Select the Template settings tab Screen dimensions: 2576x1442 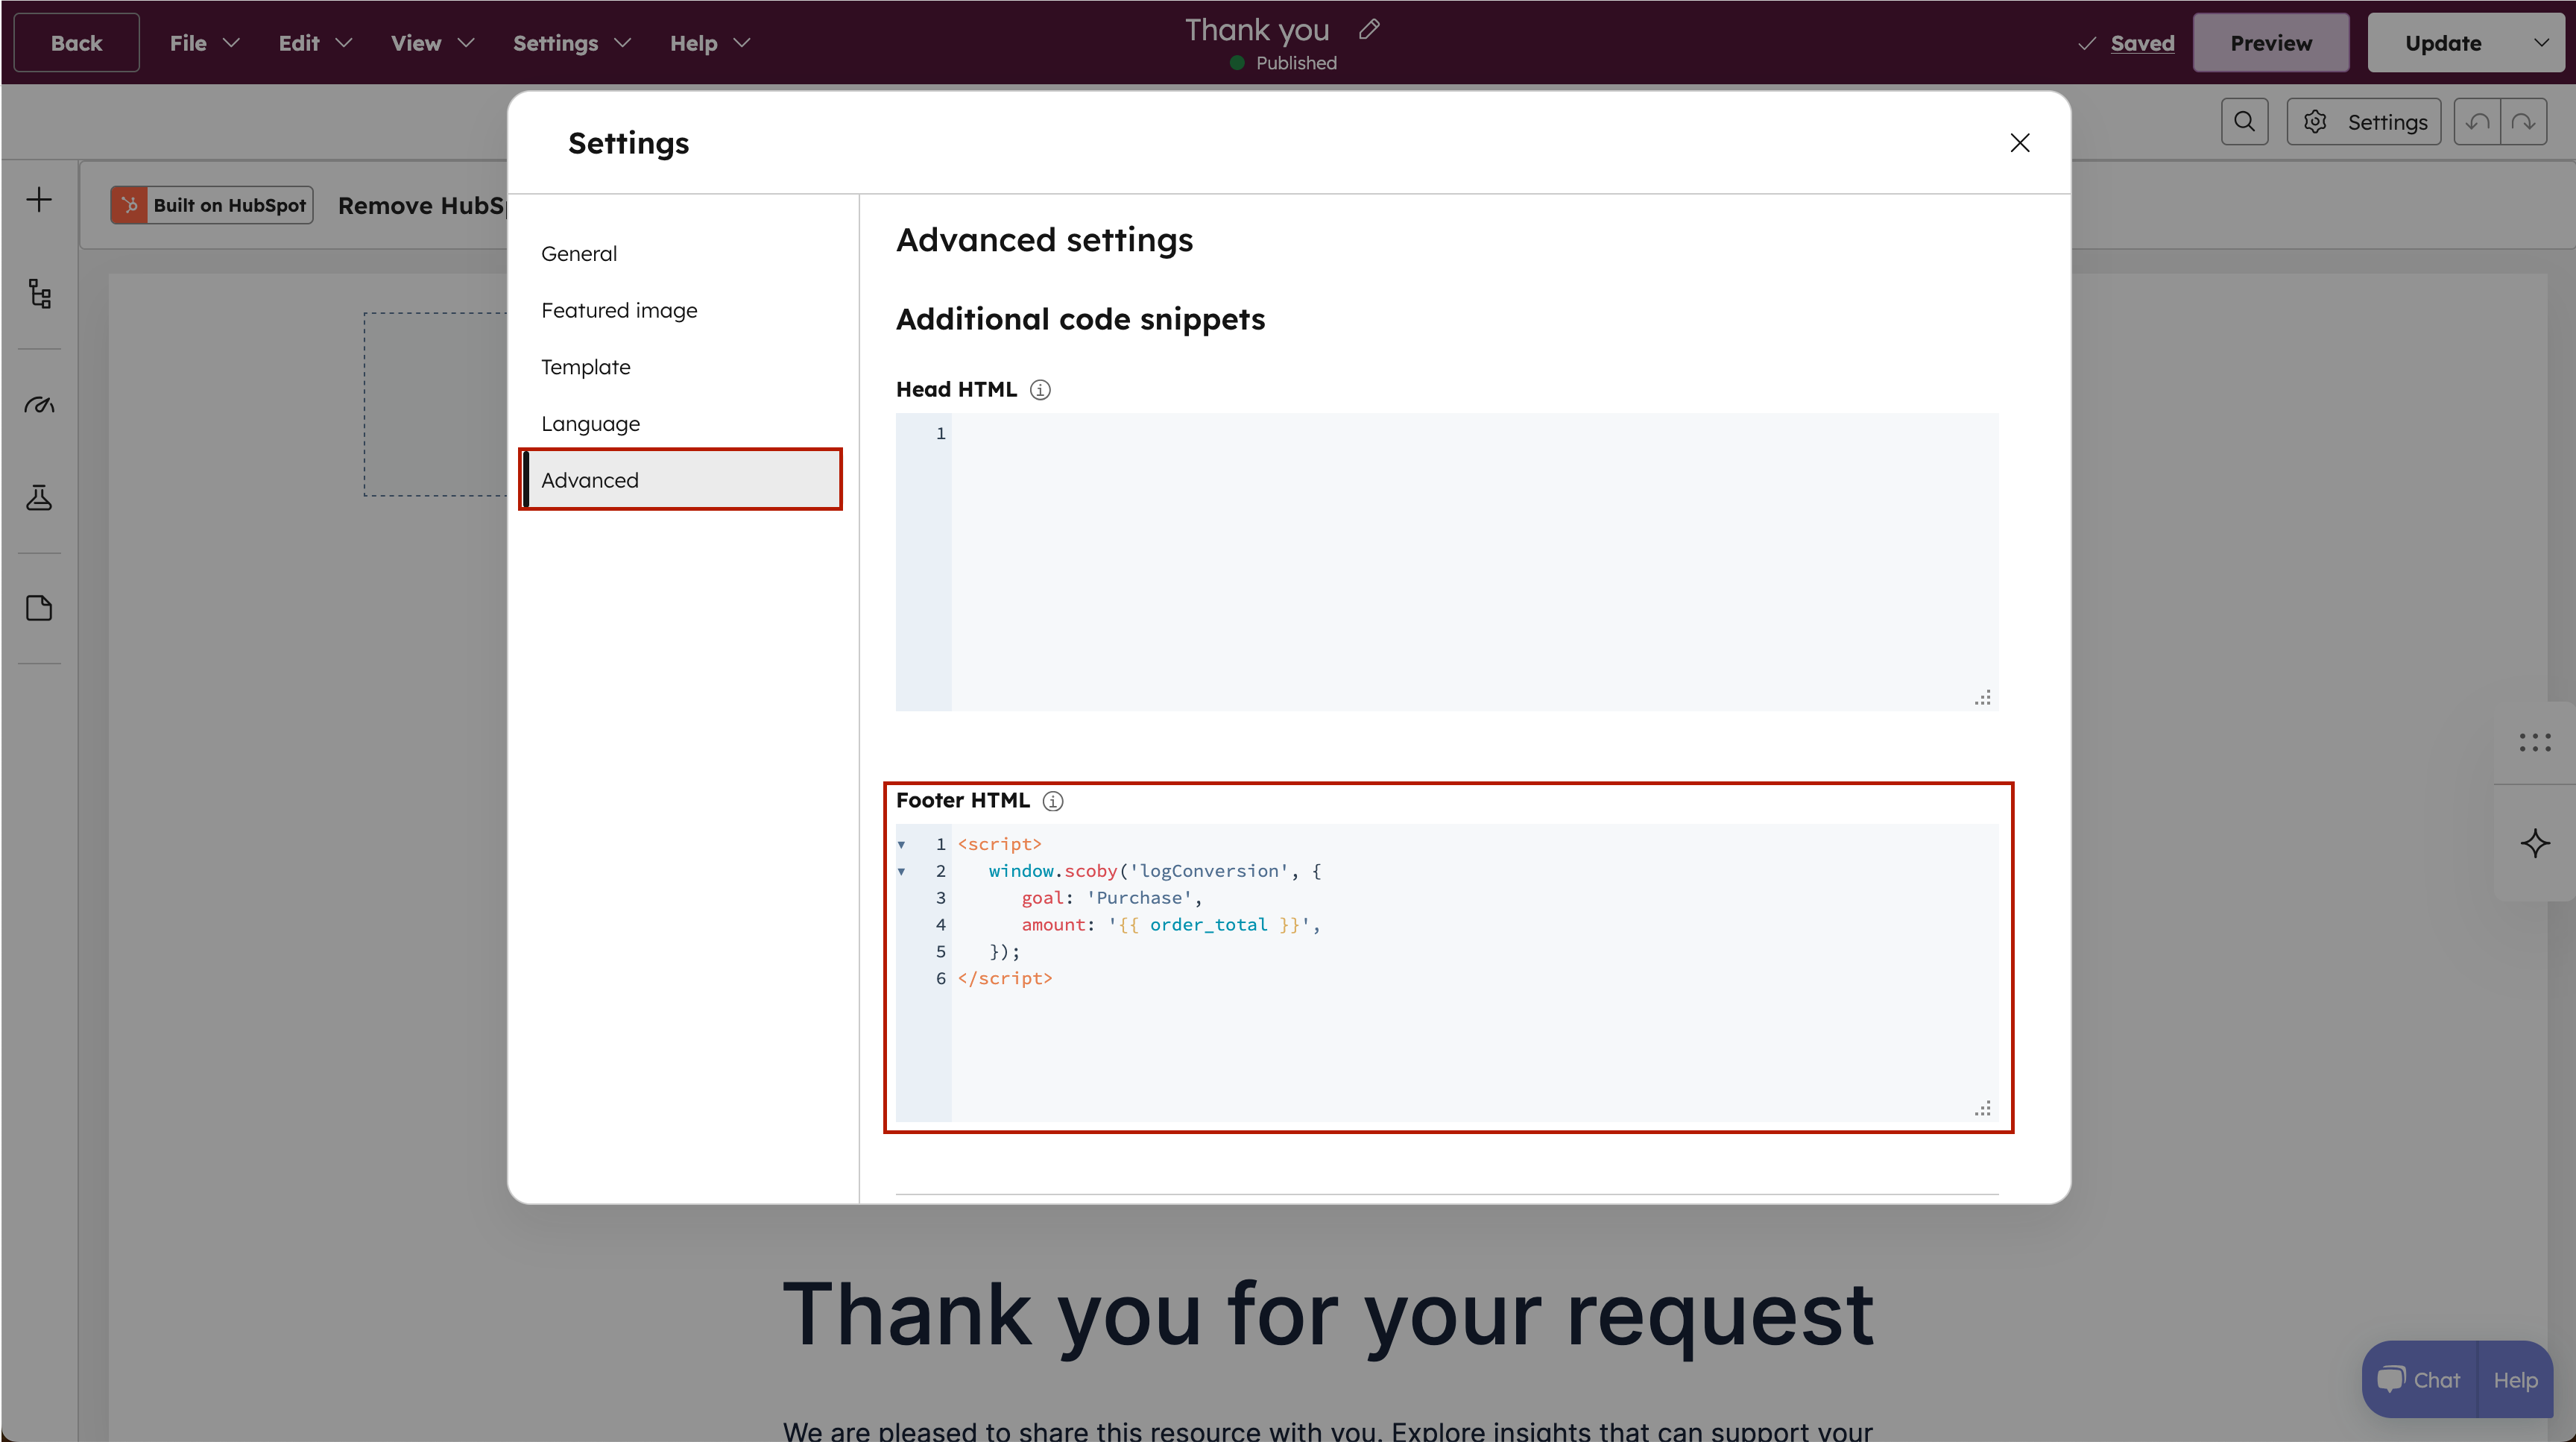(586, 367)
